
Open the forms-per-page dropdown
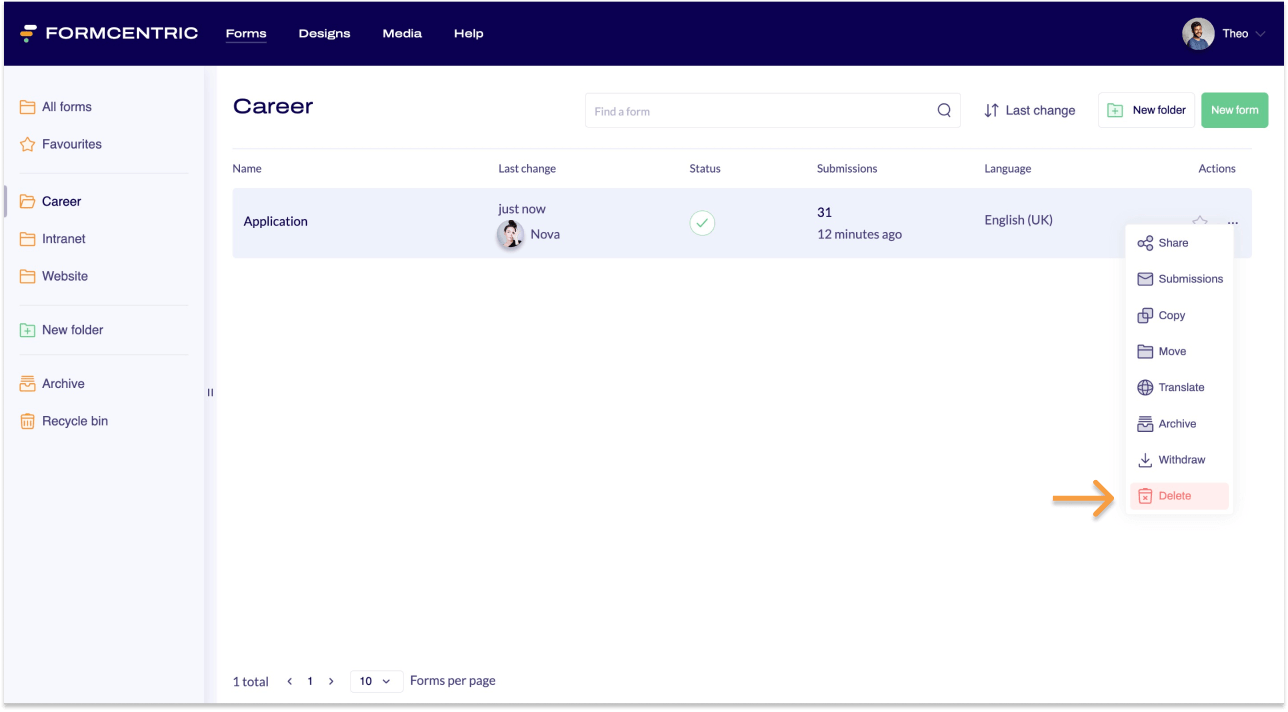click(x=376, y=681)
